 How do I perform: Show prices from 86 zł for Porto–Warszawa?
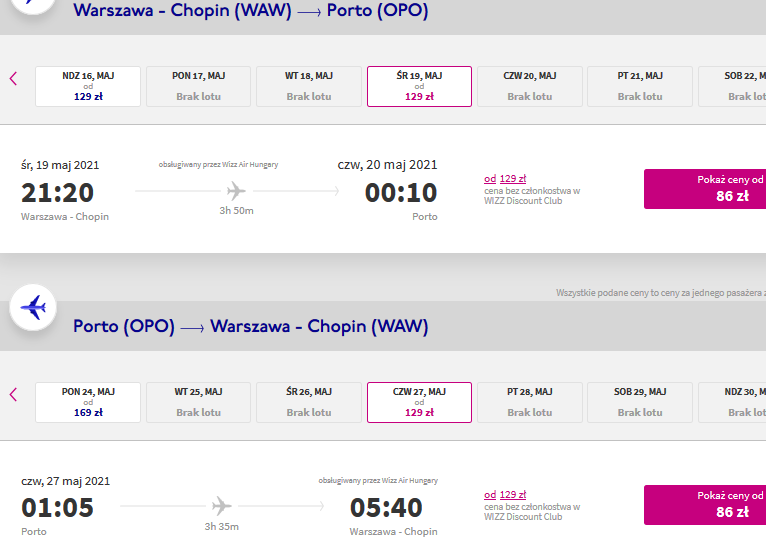pos(705,505)
